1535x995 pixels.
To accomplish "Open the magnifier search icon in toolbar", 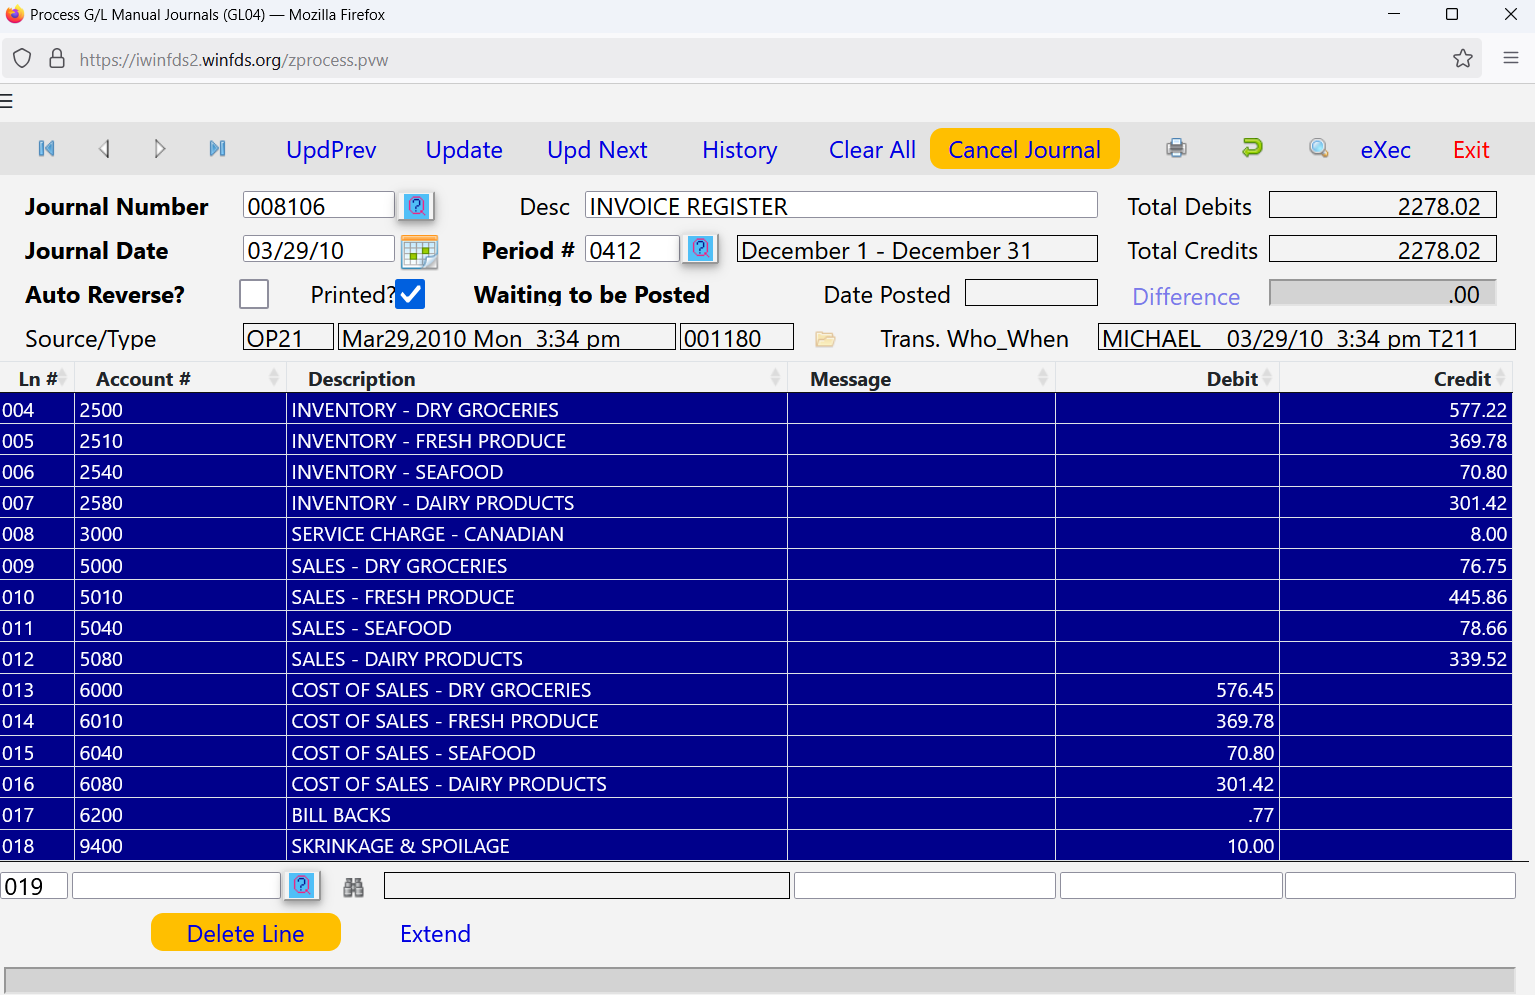I will pyautogui.click(x=1318, y=147).
